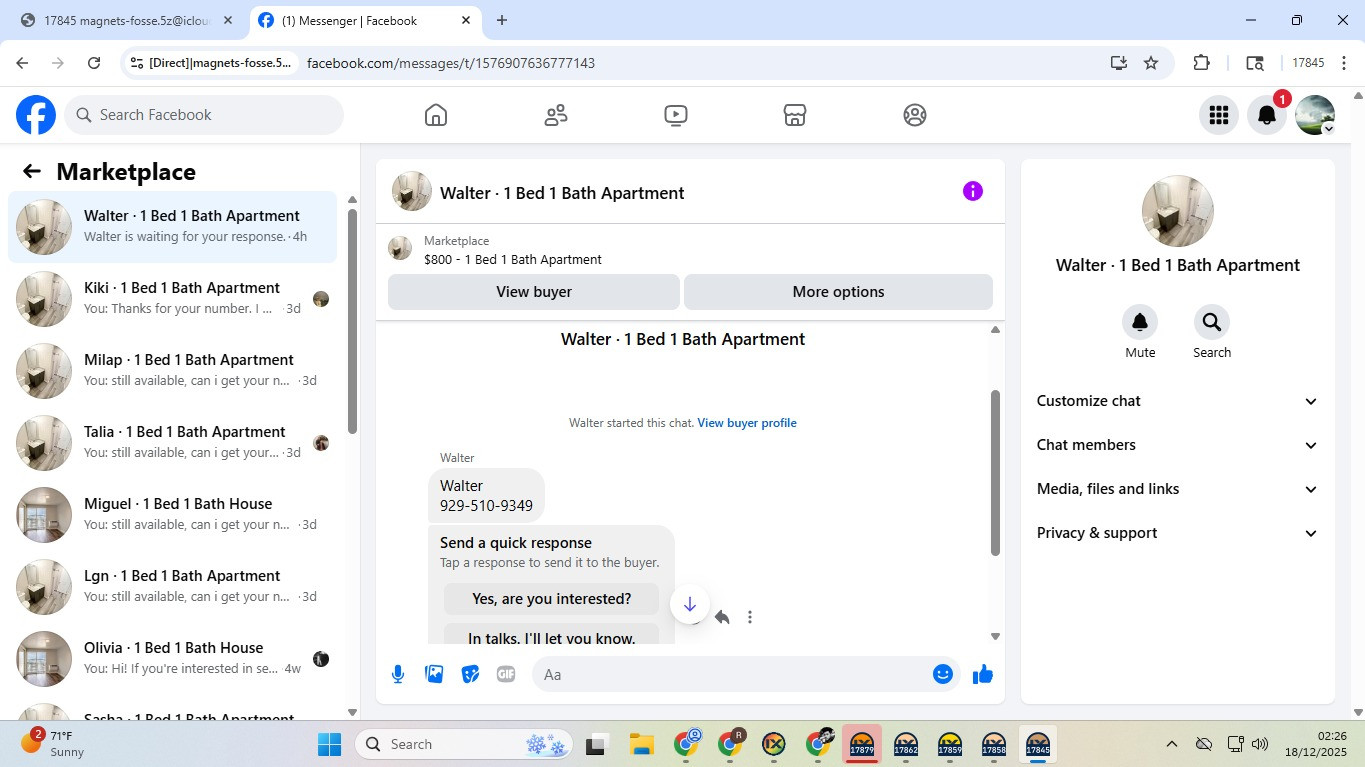Image resolution: width=1365 pixels, height=767 pixels.
Task: Open Talia 1 Bed 1 Bath Apartment chat
Action: coord(173,443)
